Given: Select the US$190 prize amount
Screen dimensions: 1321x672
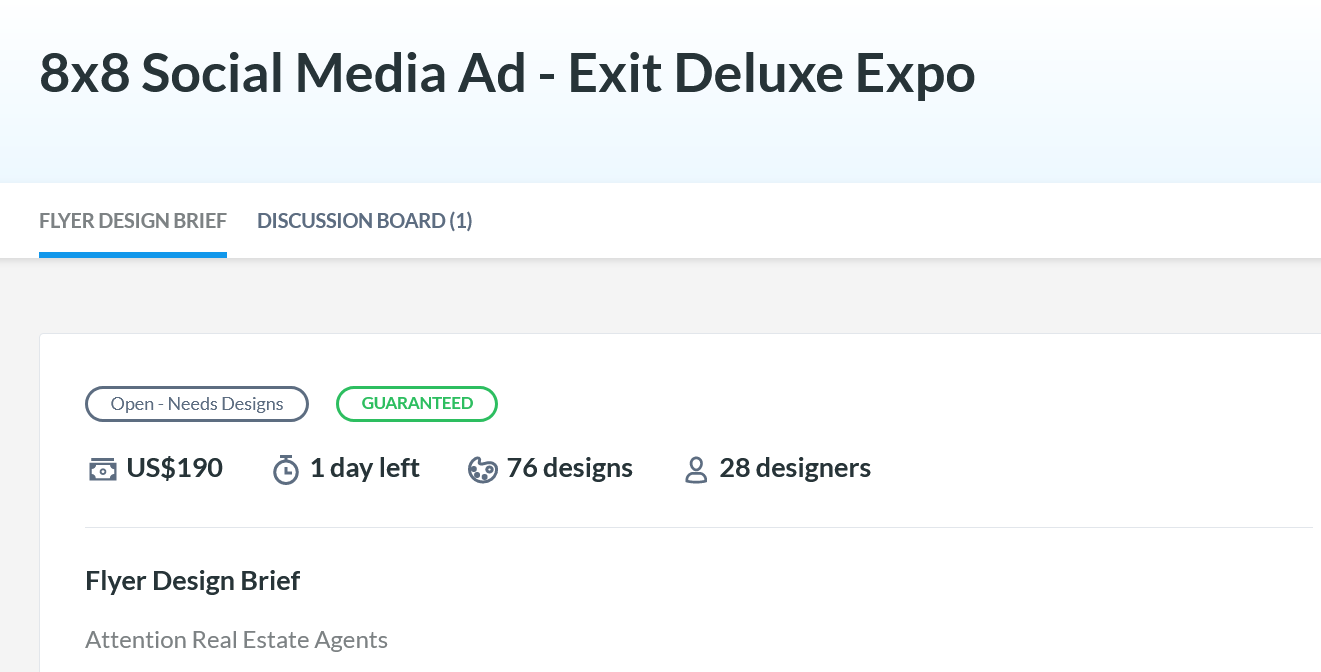Looking at the screenshot, I should click(174, 468).
